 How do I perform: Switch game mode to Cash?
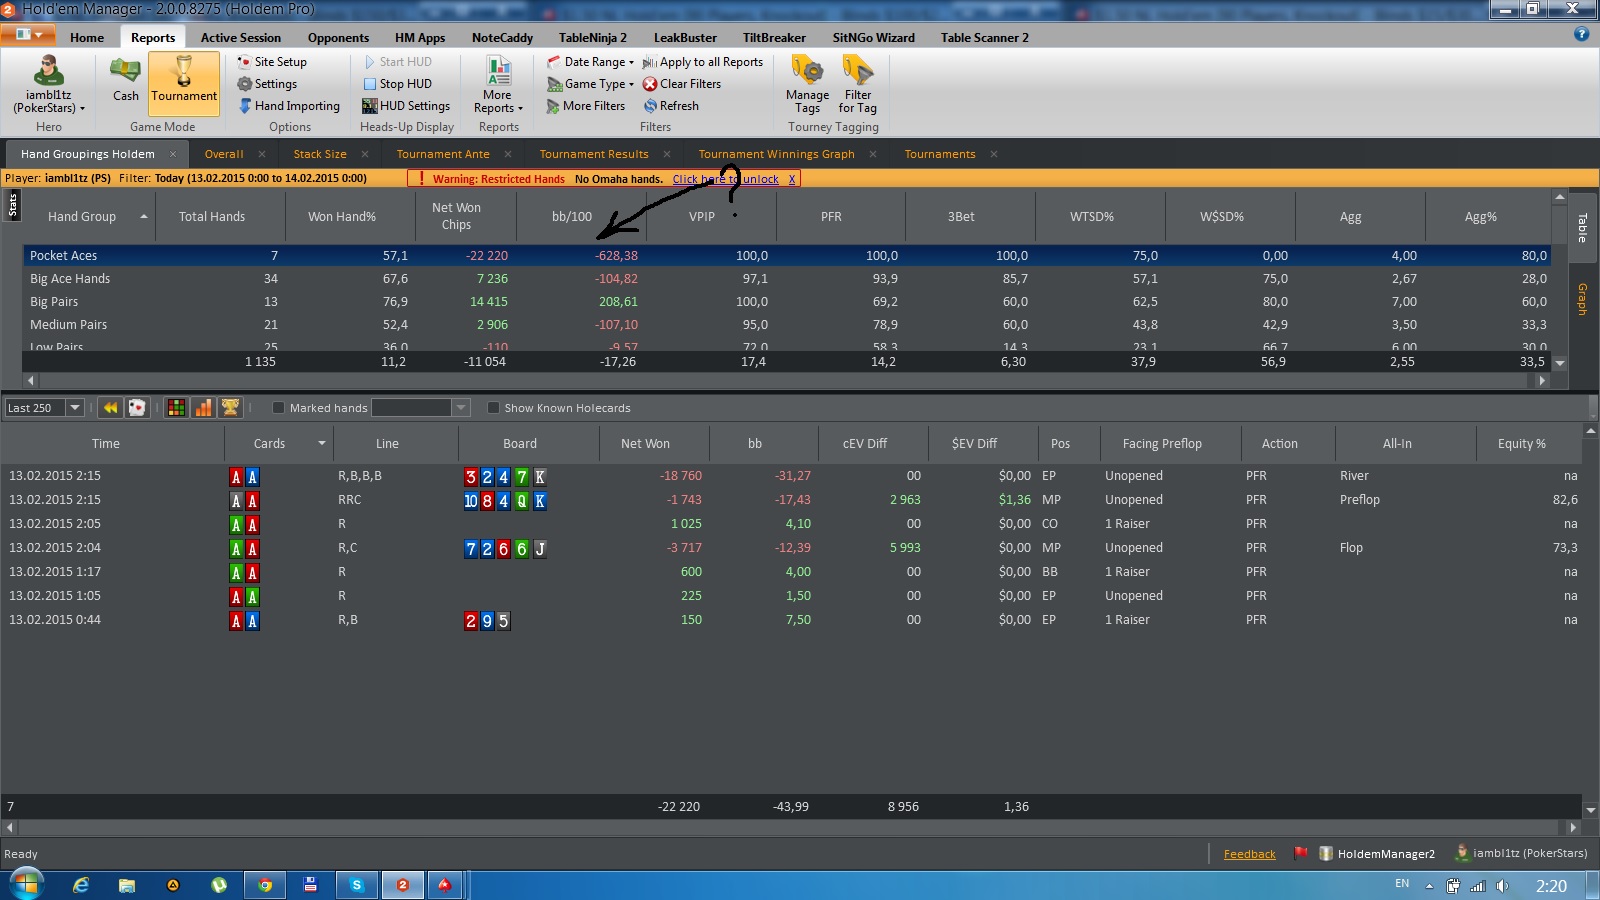point(125,80)
